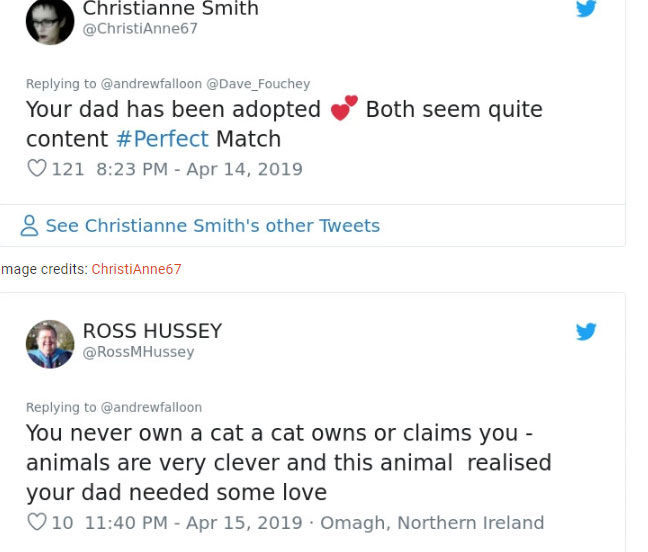See Christianne Smith's other Tweets
Screen dimensions: 648x552
pyautogui.click(x=212, y=226)
